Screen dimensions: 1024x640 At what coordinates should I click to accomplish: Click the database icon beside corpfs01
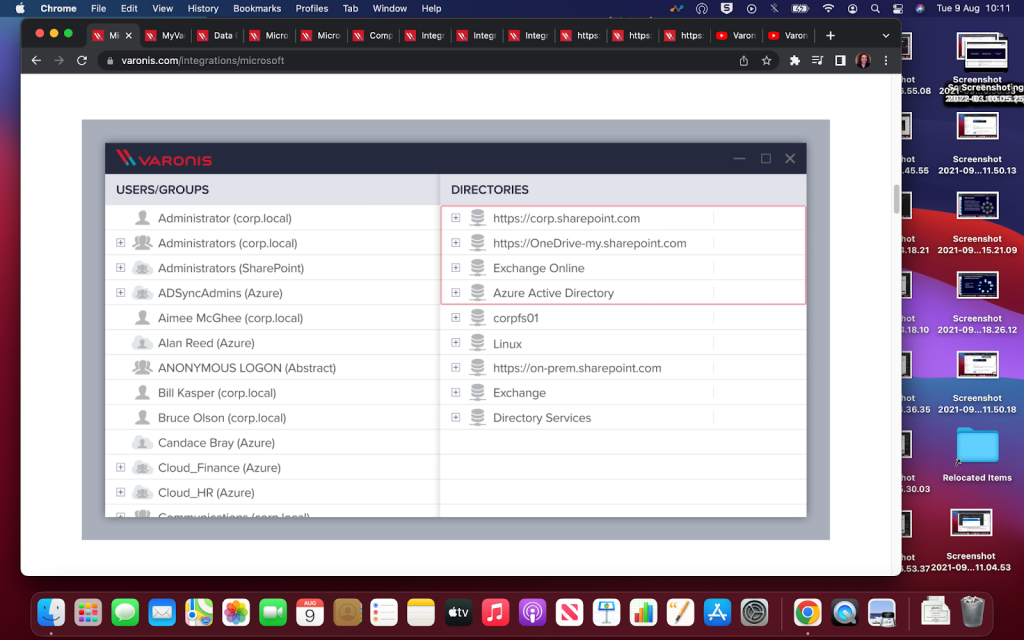point(477,318)
